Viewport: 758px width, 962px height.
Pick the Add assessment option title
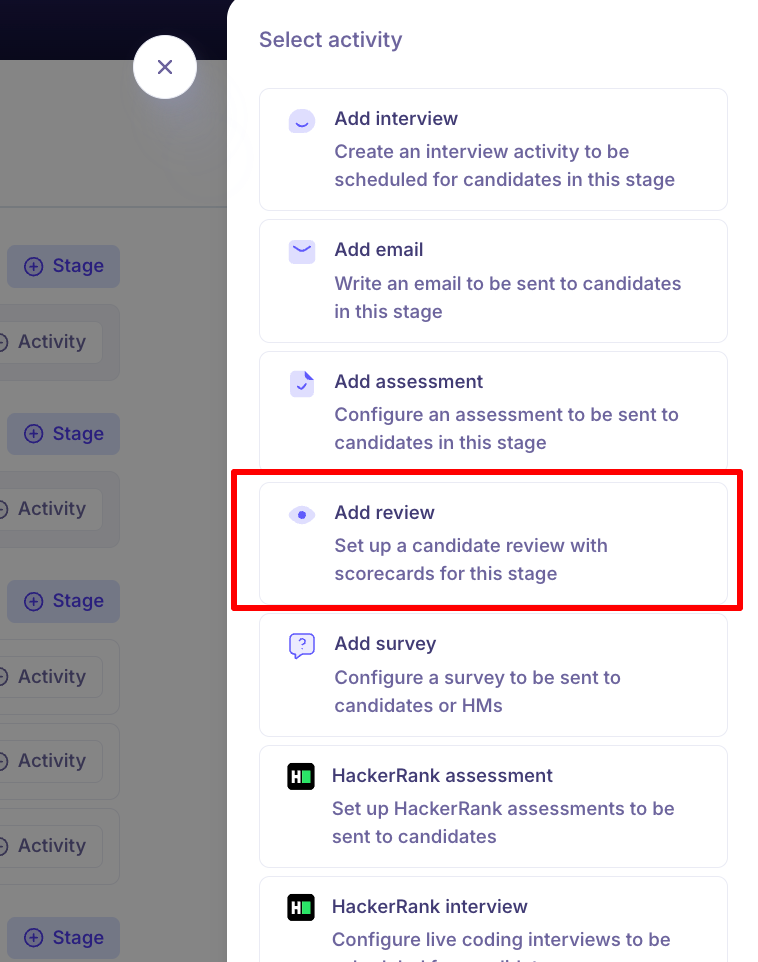point(408,381)
